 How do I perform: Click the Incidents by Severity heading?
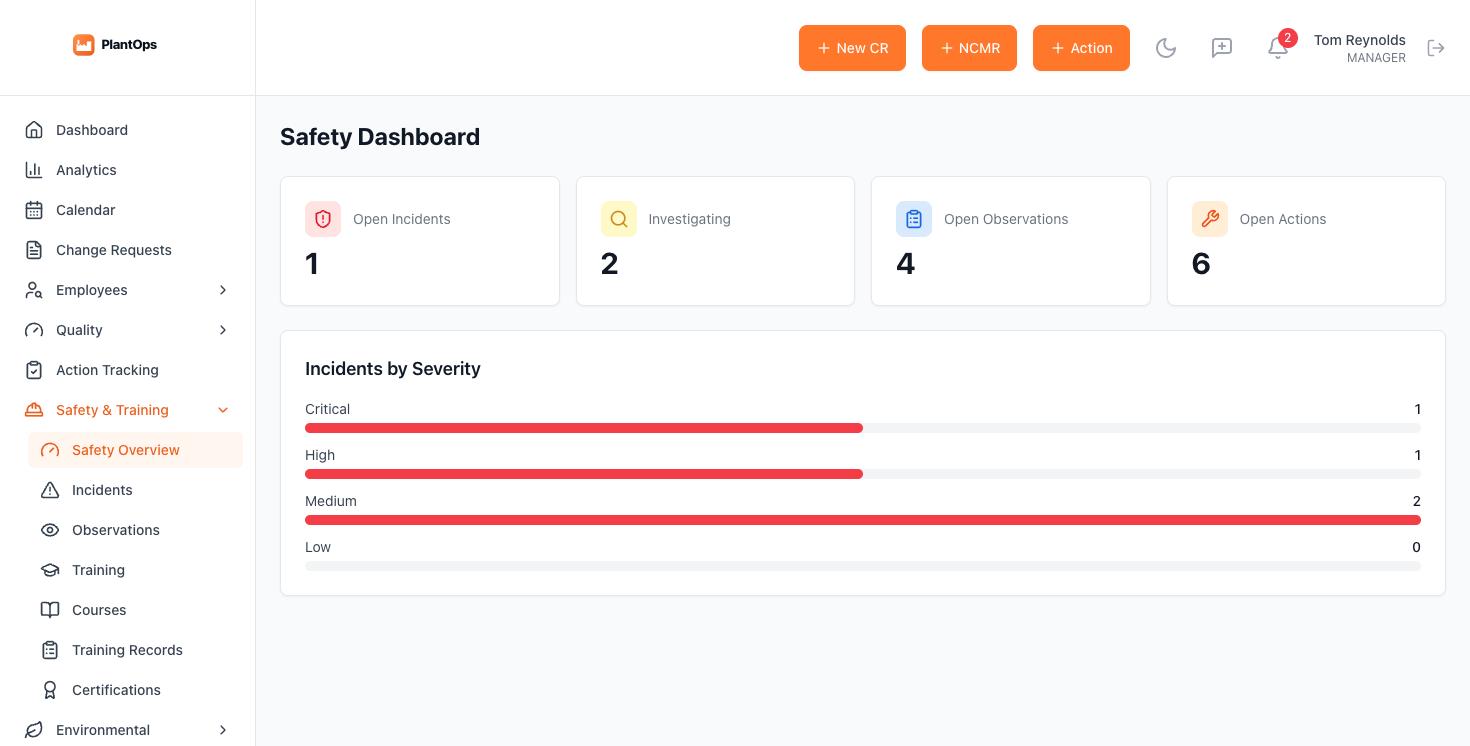tap(393, 369)
